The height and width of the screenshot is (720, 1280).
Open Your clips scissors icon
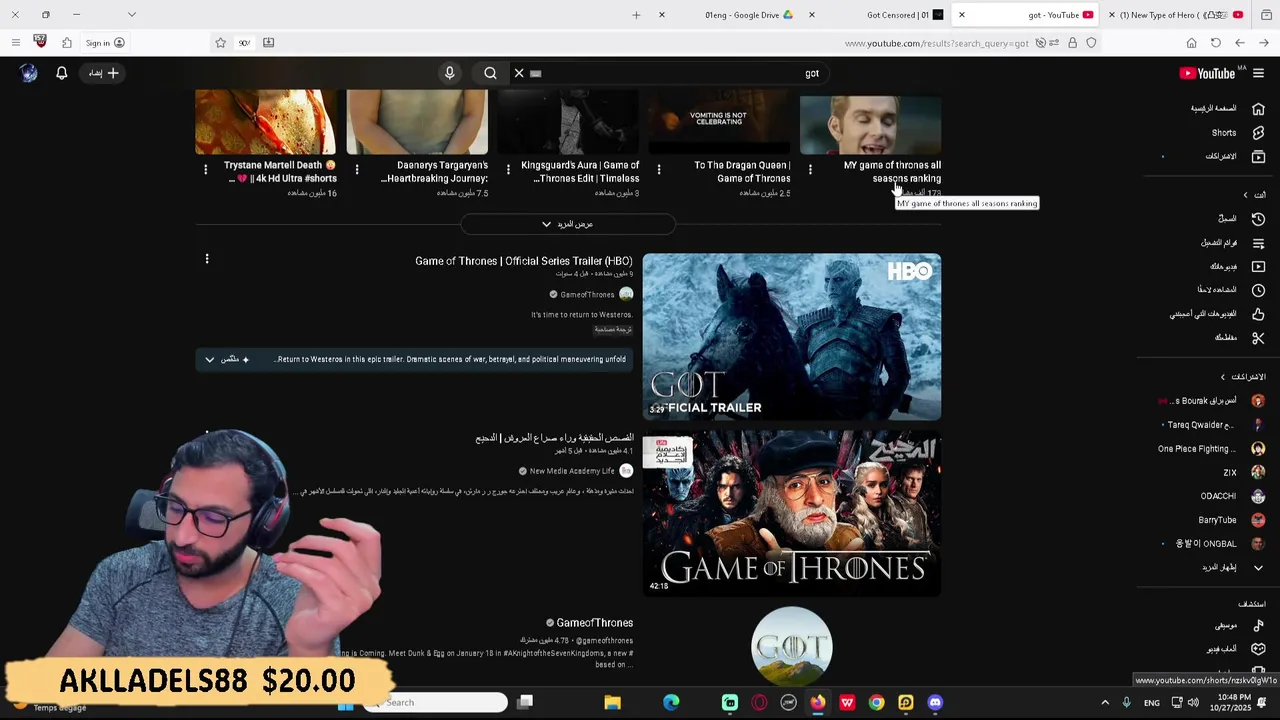(1258, 338)
